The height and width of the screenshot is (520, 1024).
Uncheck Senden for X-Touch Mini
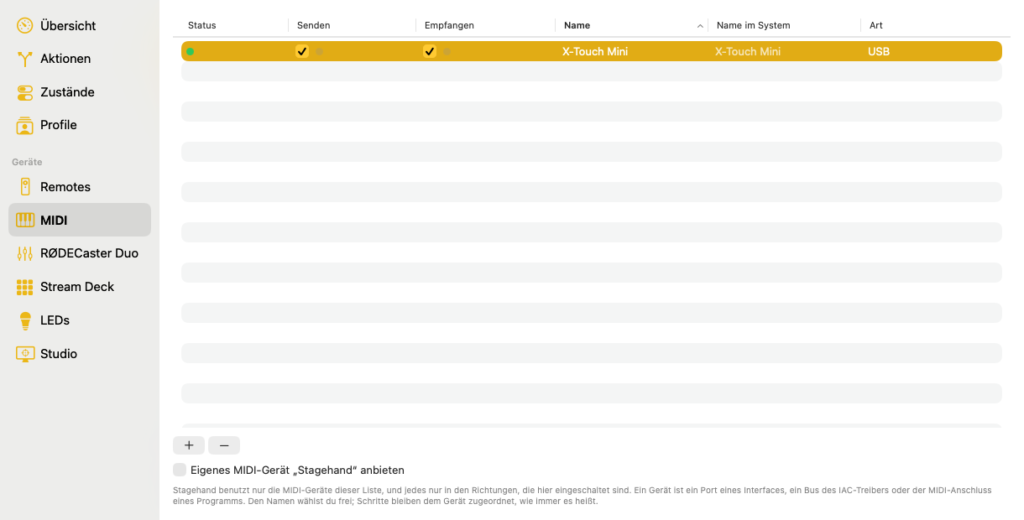pos(302,51)
